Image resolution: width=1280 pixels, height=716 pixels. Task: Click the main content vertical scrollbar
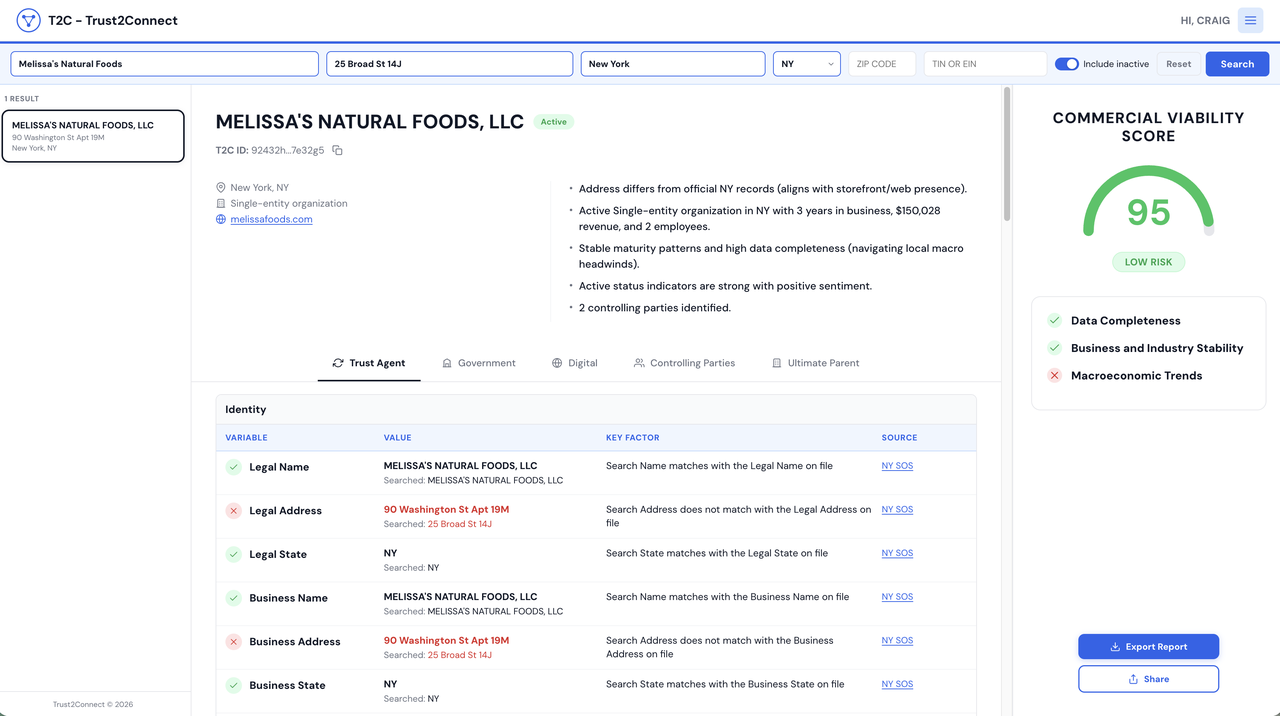coord(1007,155)
